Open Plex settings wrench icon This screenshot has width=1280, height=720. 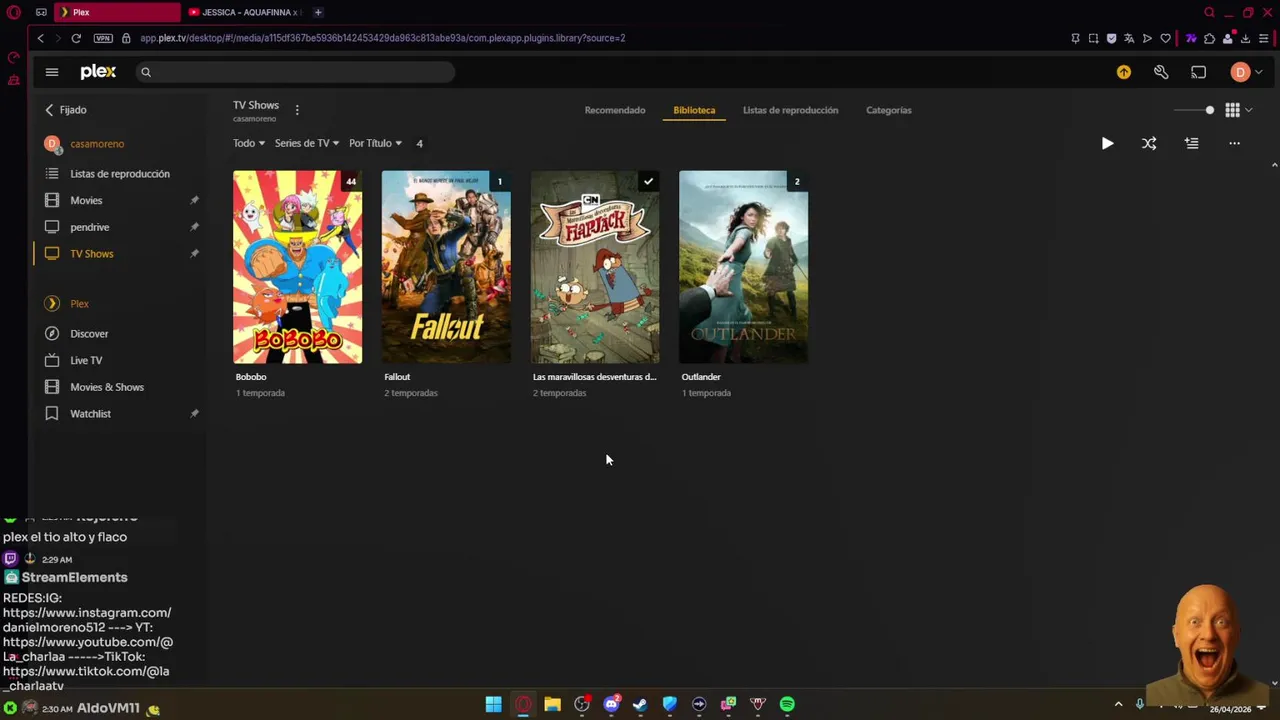point(1161,72)
